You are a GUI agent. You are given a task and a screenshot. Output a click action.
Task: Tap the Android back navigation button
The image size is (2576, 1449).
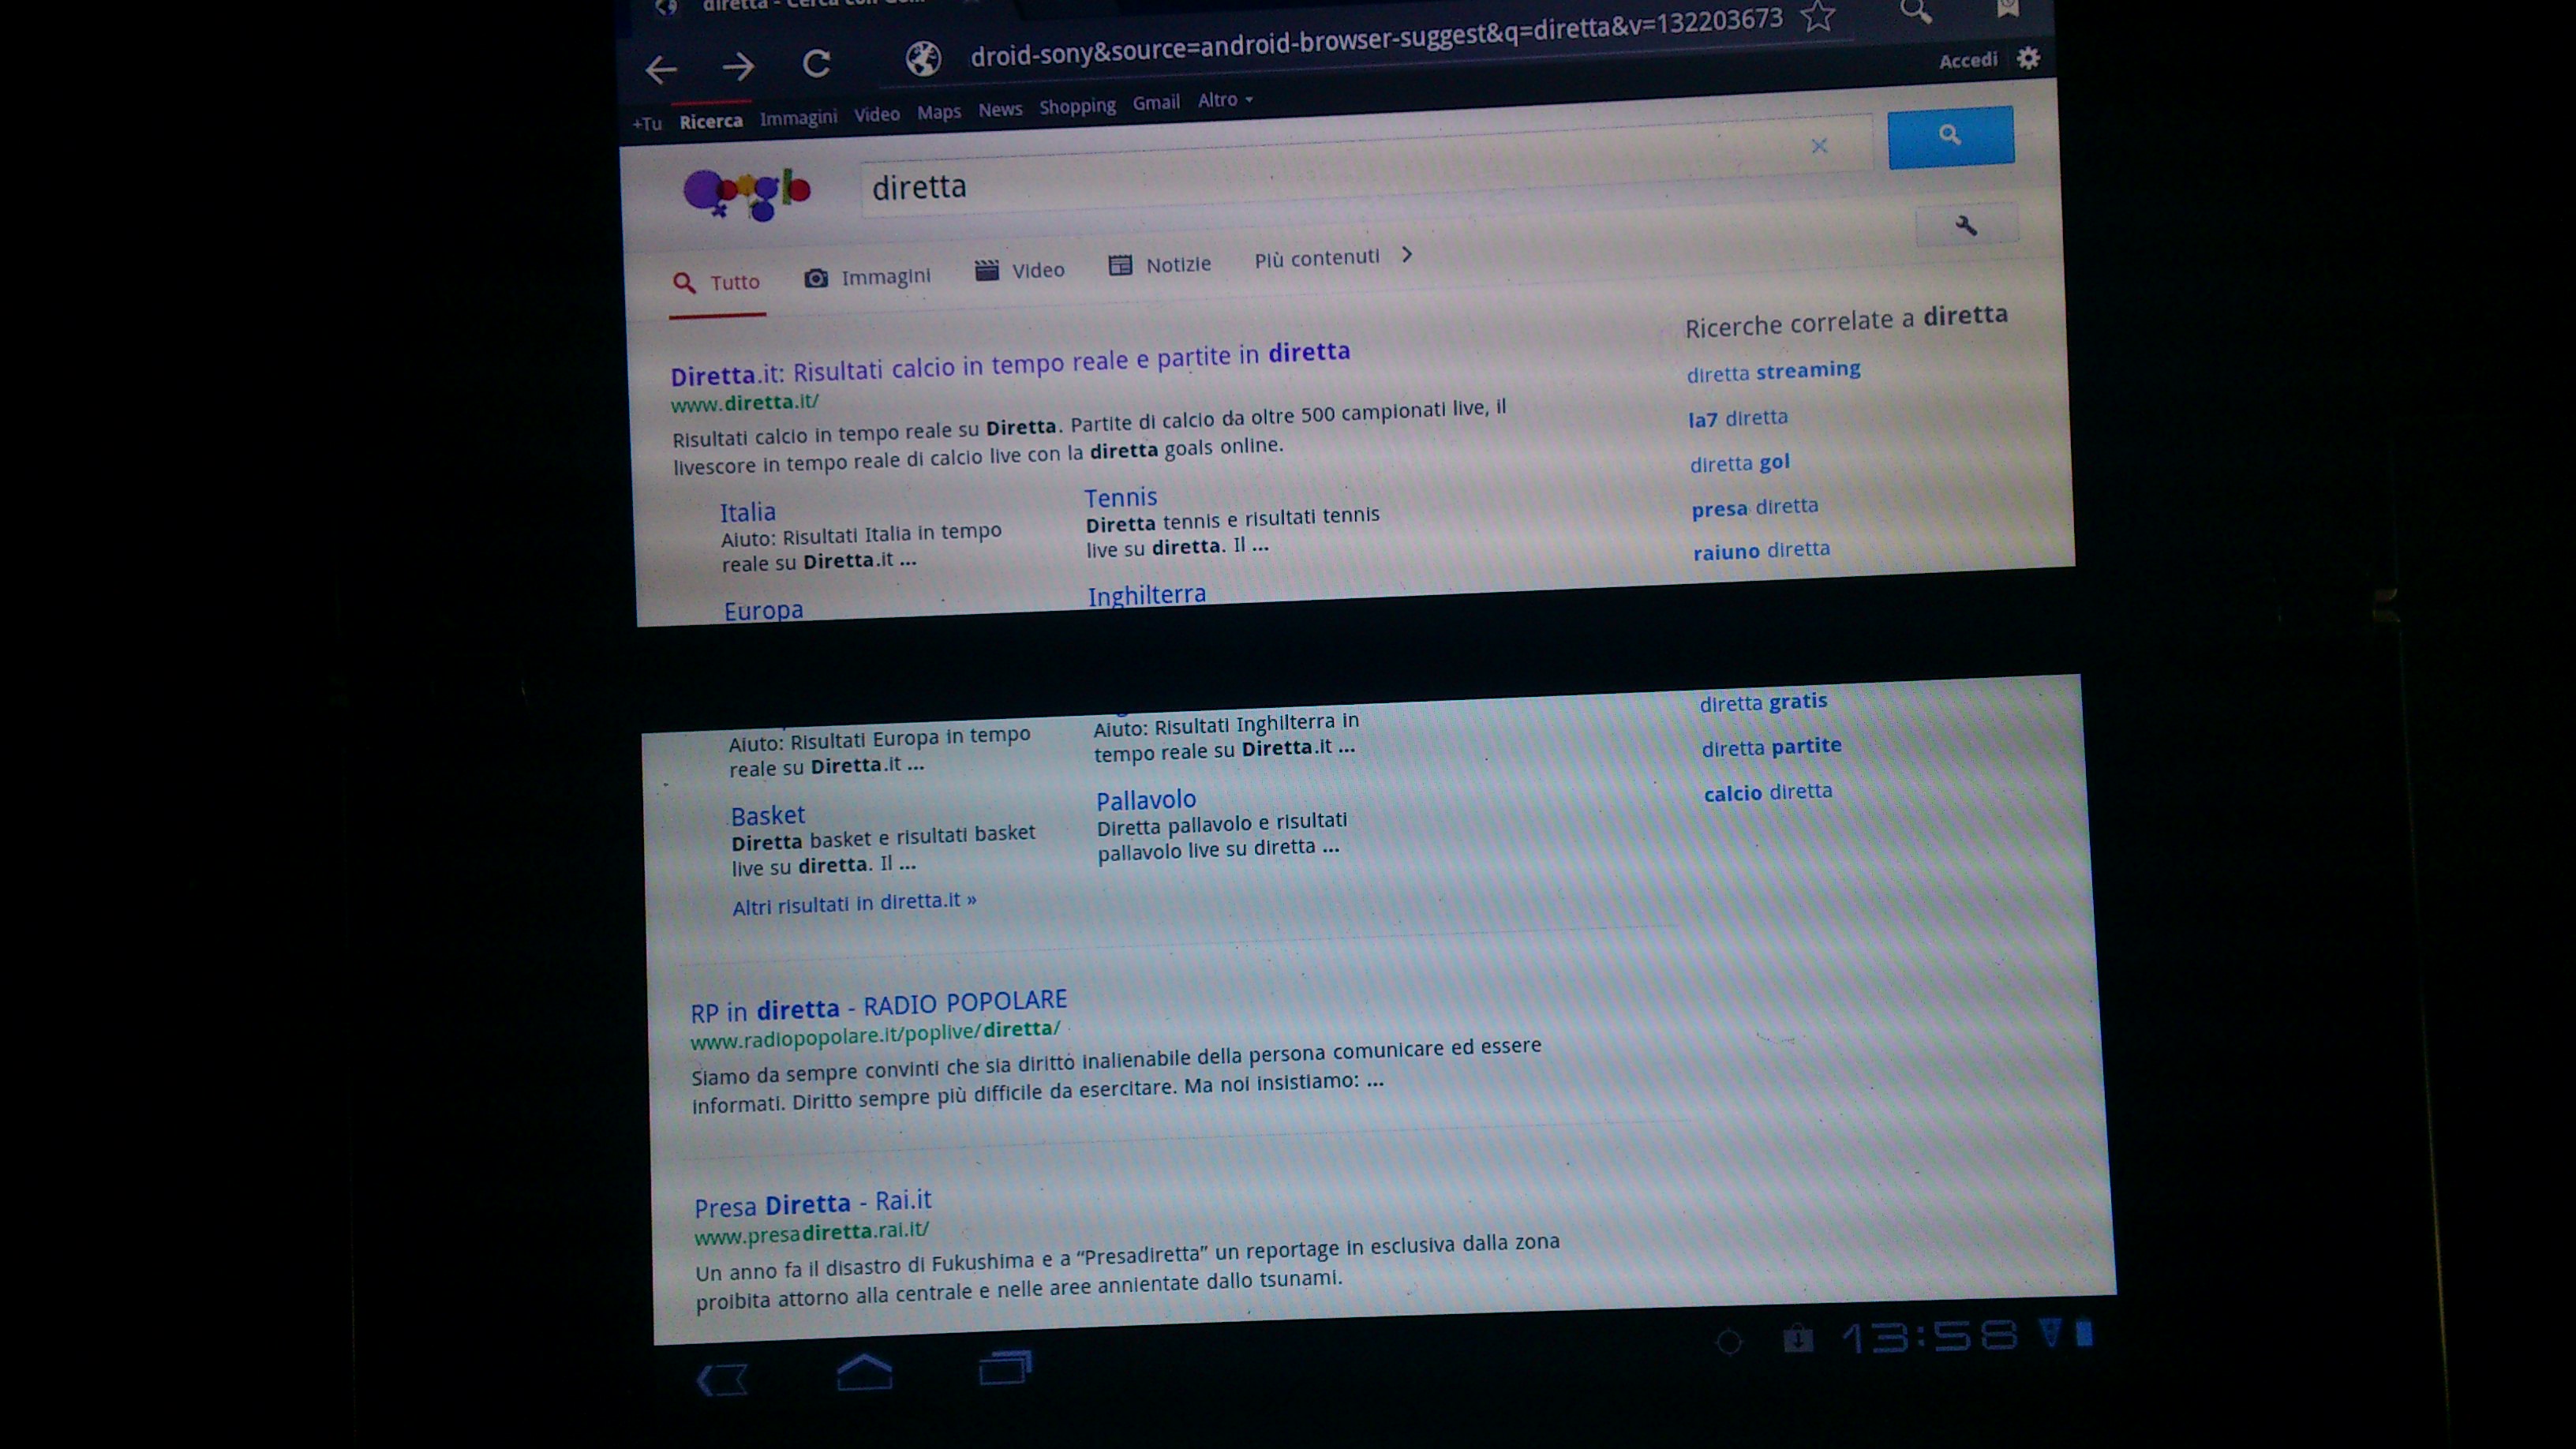(x=722, y=1380)
